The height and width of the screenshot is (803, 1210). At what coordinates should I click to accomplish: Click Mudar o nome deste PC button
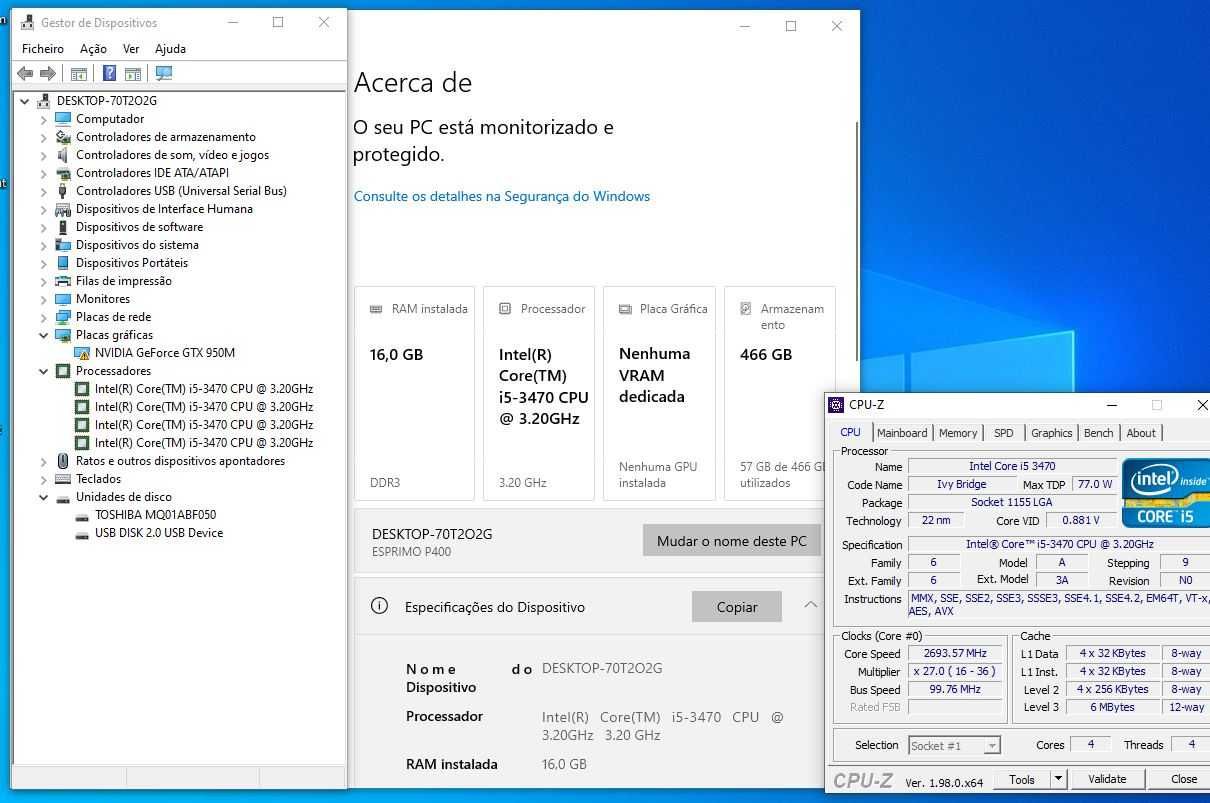coord(732,541)
